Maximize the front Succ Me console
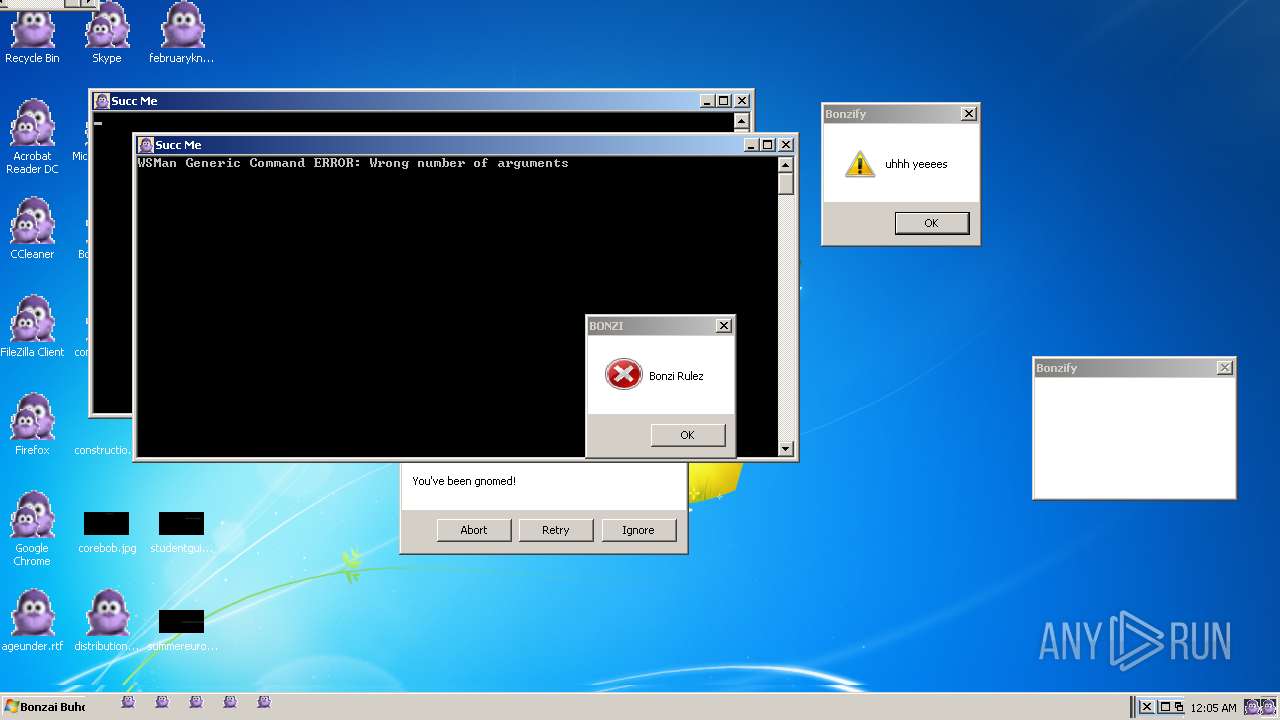 click(x=767, y=145)
